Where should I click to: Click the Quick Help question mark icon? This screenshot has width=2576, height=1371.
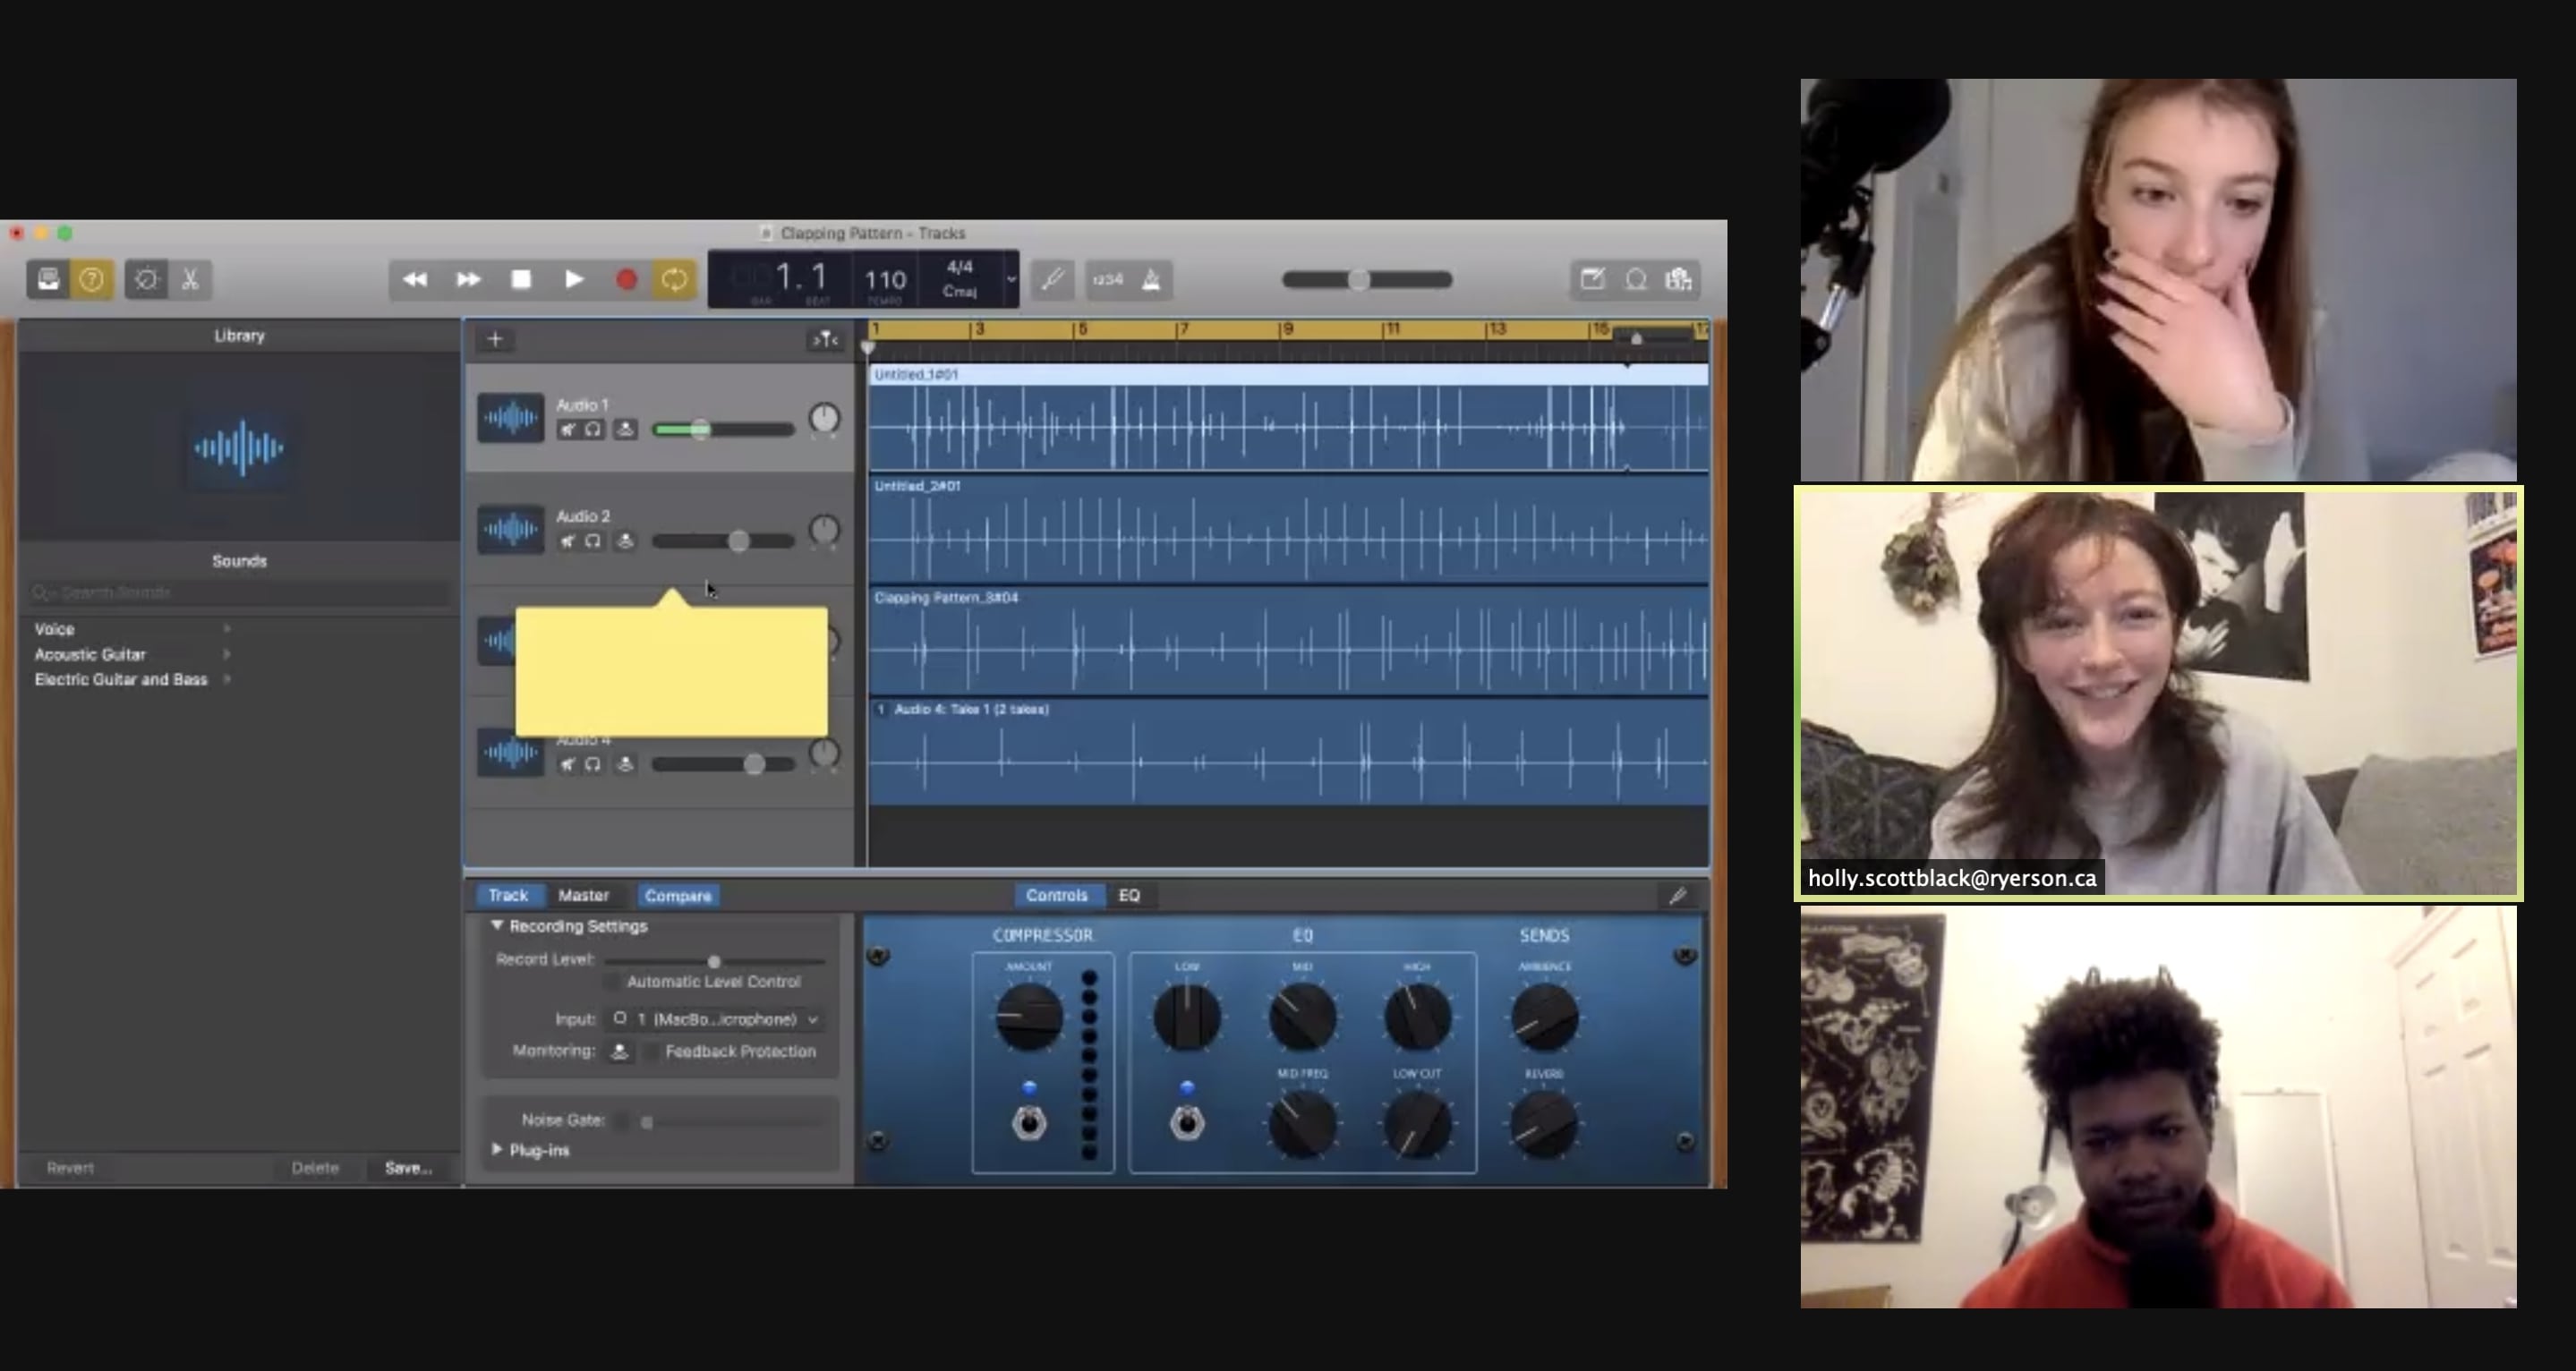(x=92, y=280)
